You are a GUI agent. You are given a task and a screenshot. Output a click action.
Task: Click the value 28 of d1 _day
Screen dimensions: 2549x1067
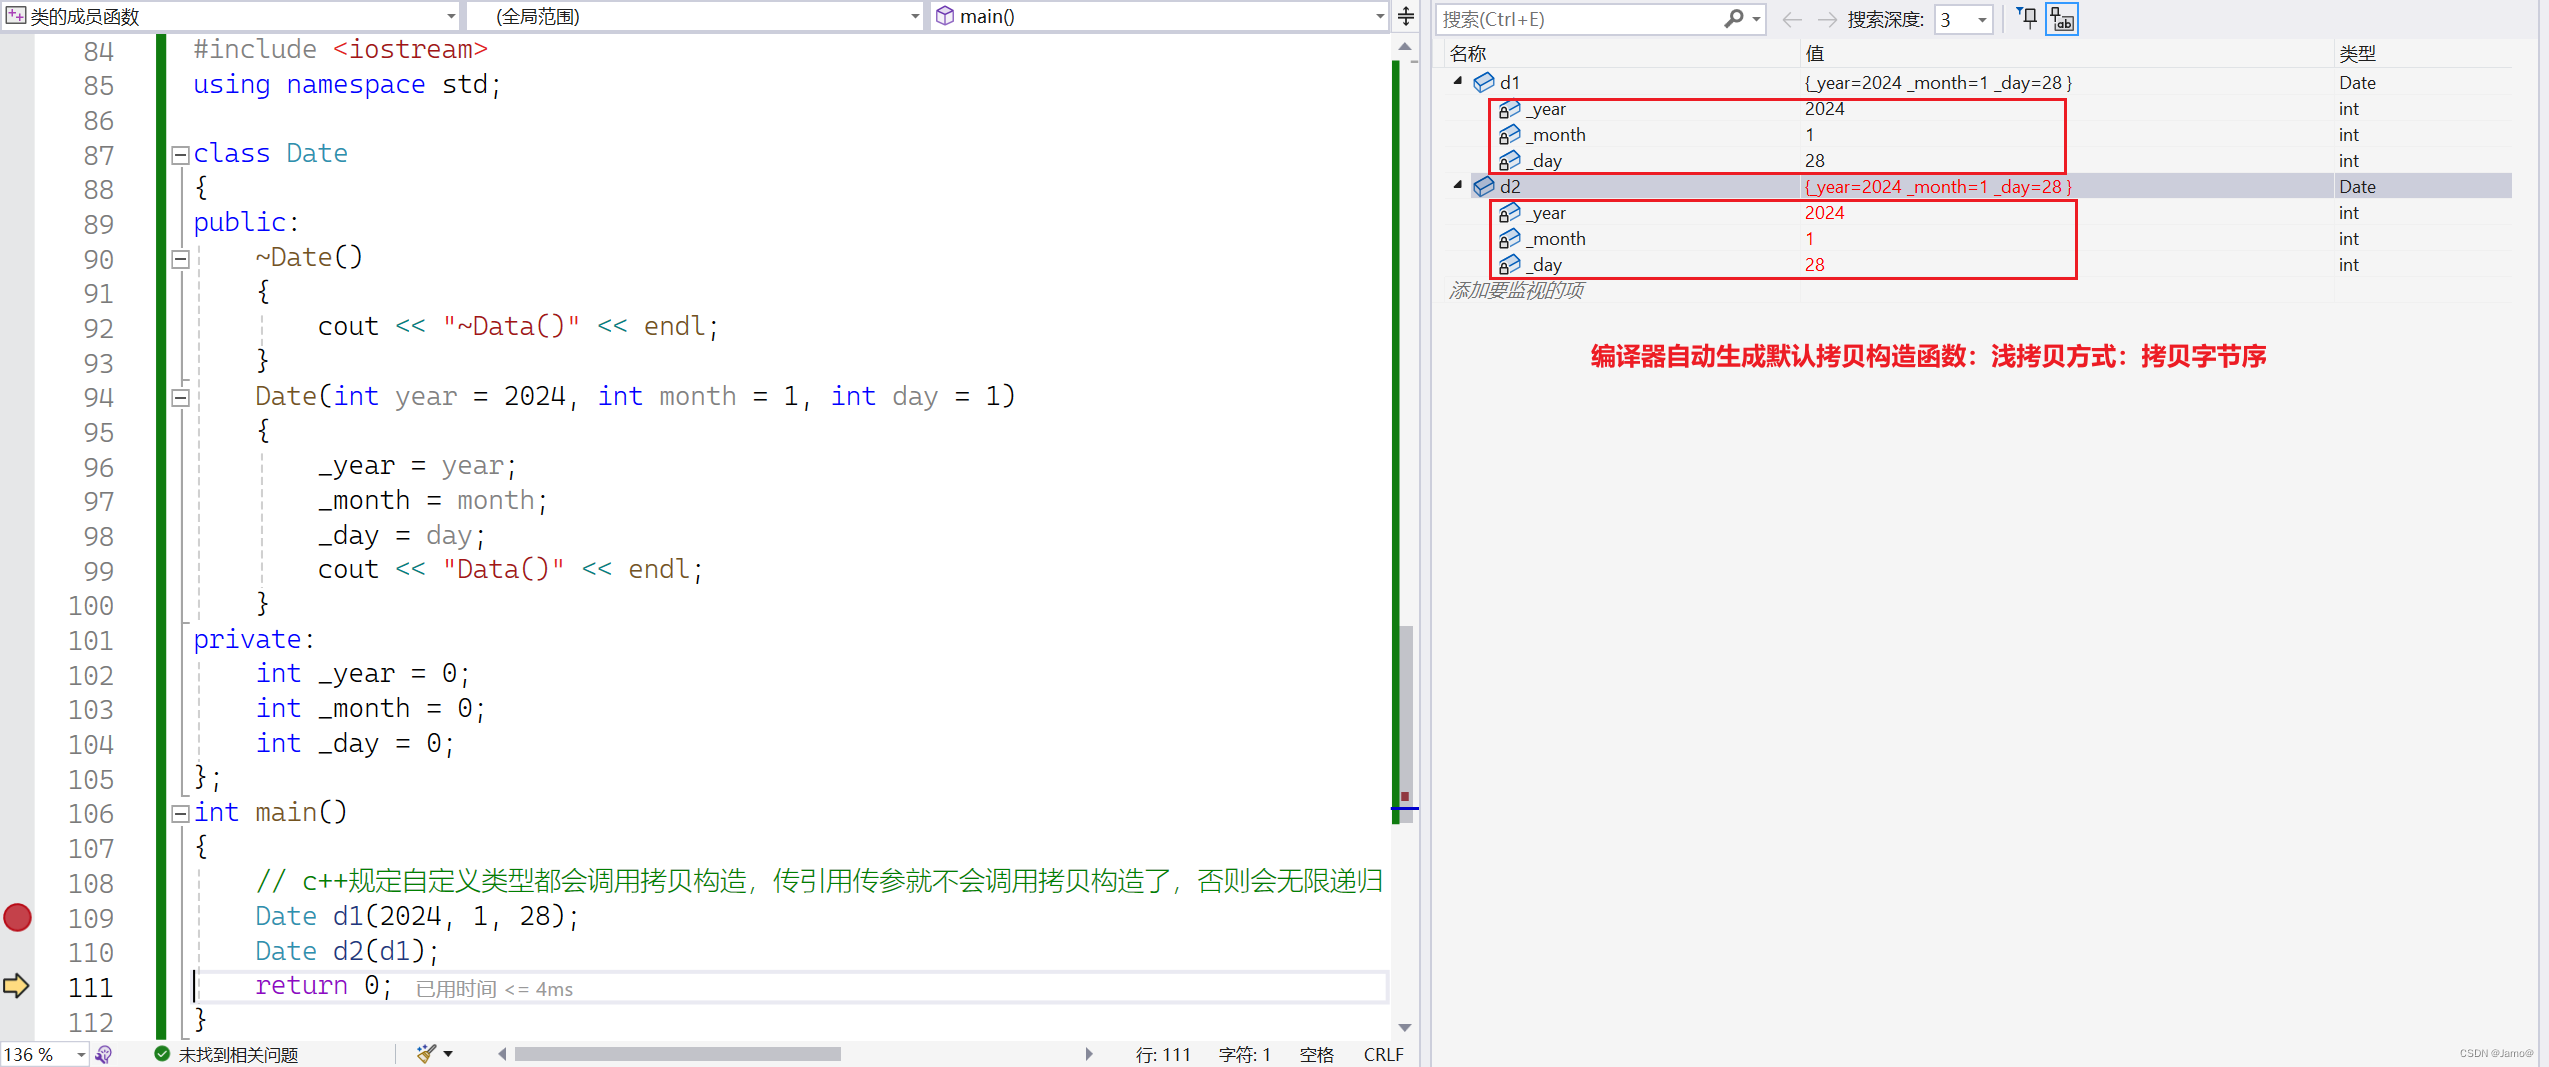pos(1814,161)
